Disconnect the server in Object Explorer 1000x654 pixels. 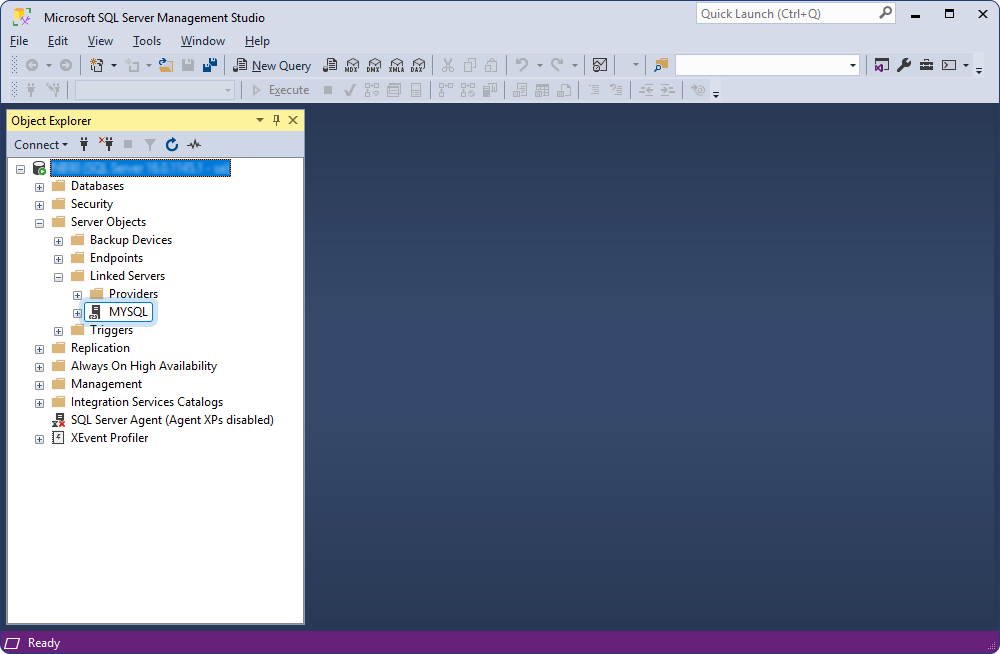(105, 144)
